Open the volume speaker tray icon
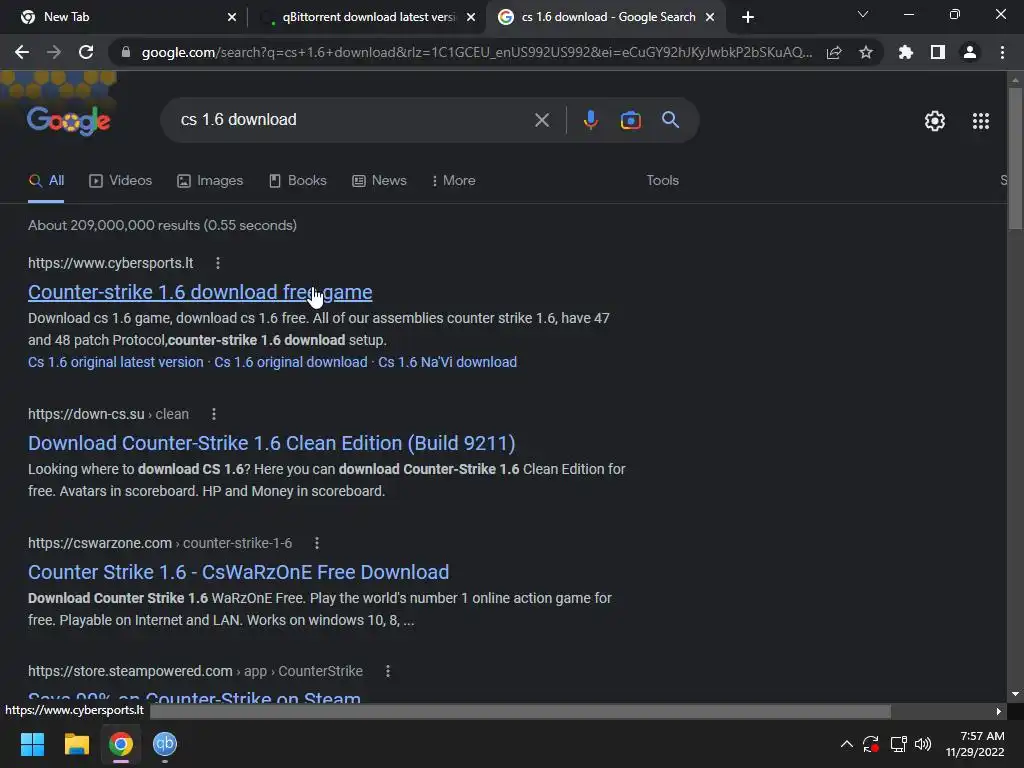1024x768 pixels. pyautogui.click(x=923, y=744)
